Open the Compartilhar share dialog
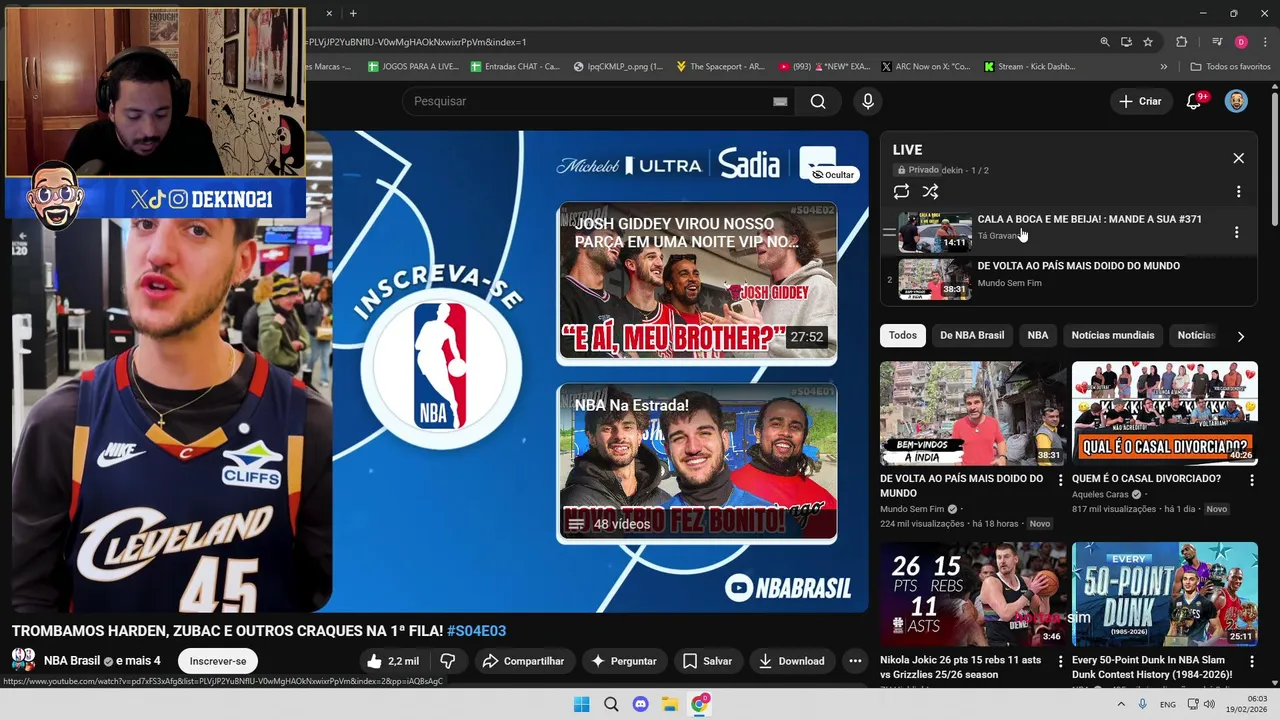The image size is (1280, 720). pyautogui.click(x=523, y=661)
